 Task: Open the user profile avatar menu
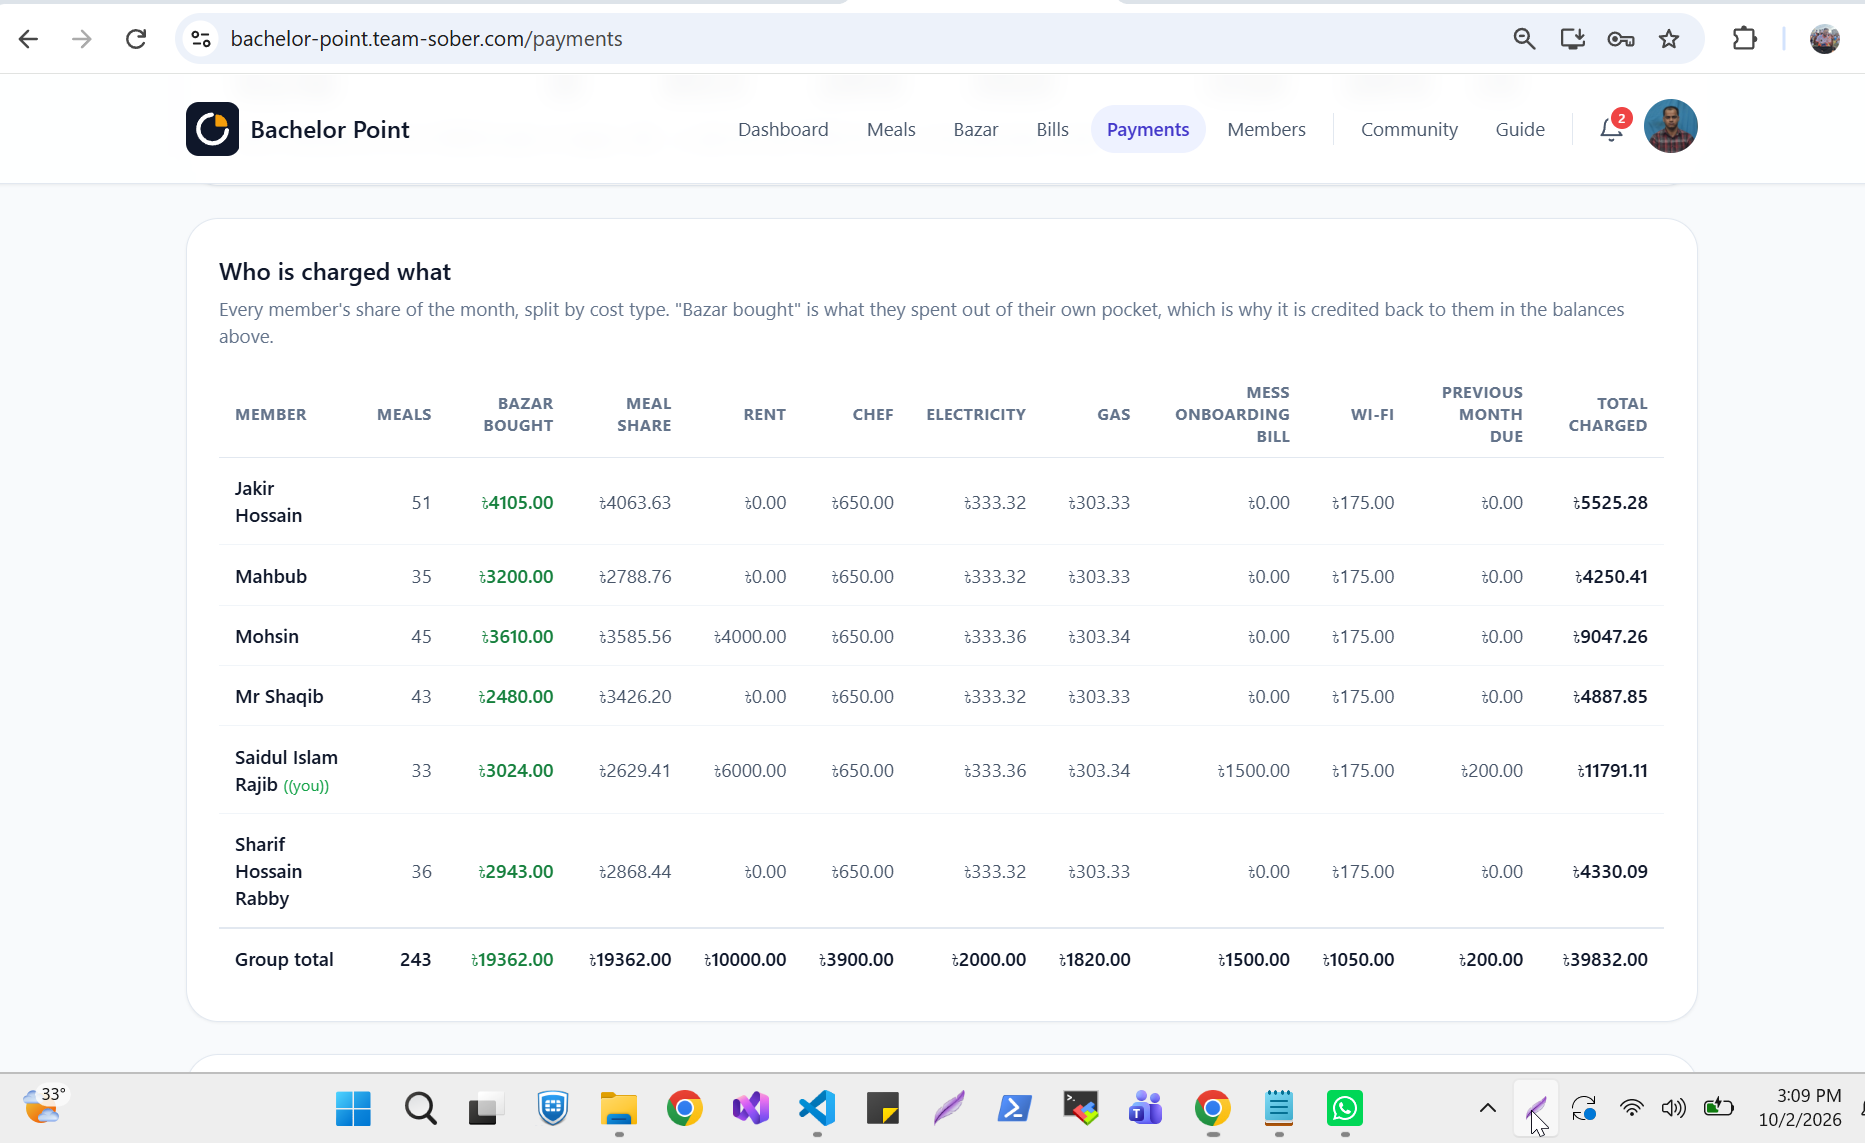(1670, 127)
